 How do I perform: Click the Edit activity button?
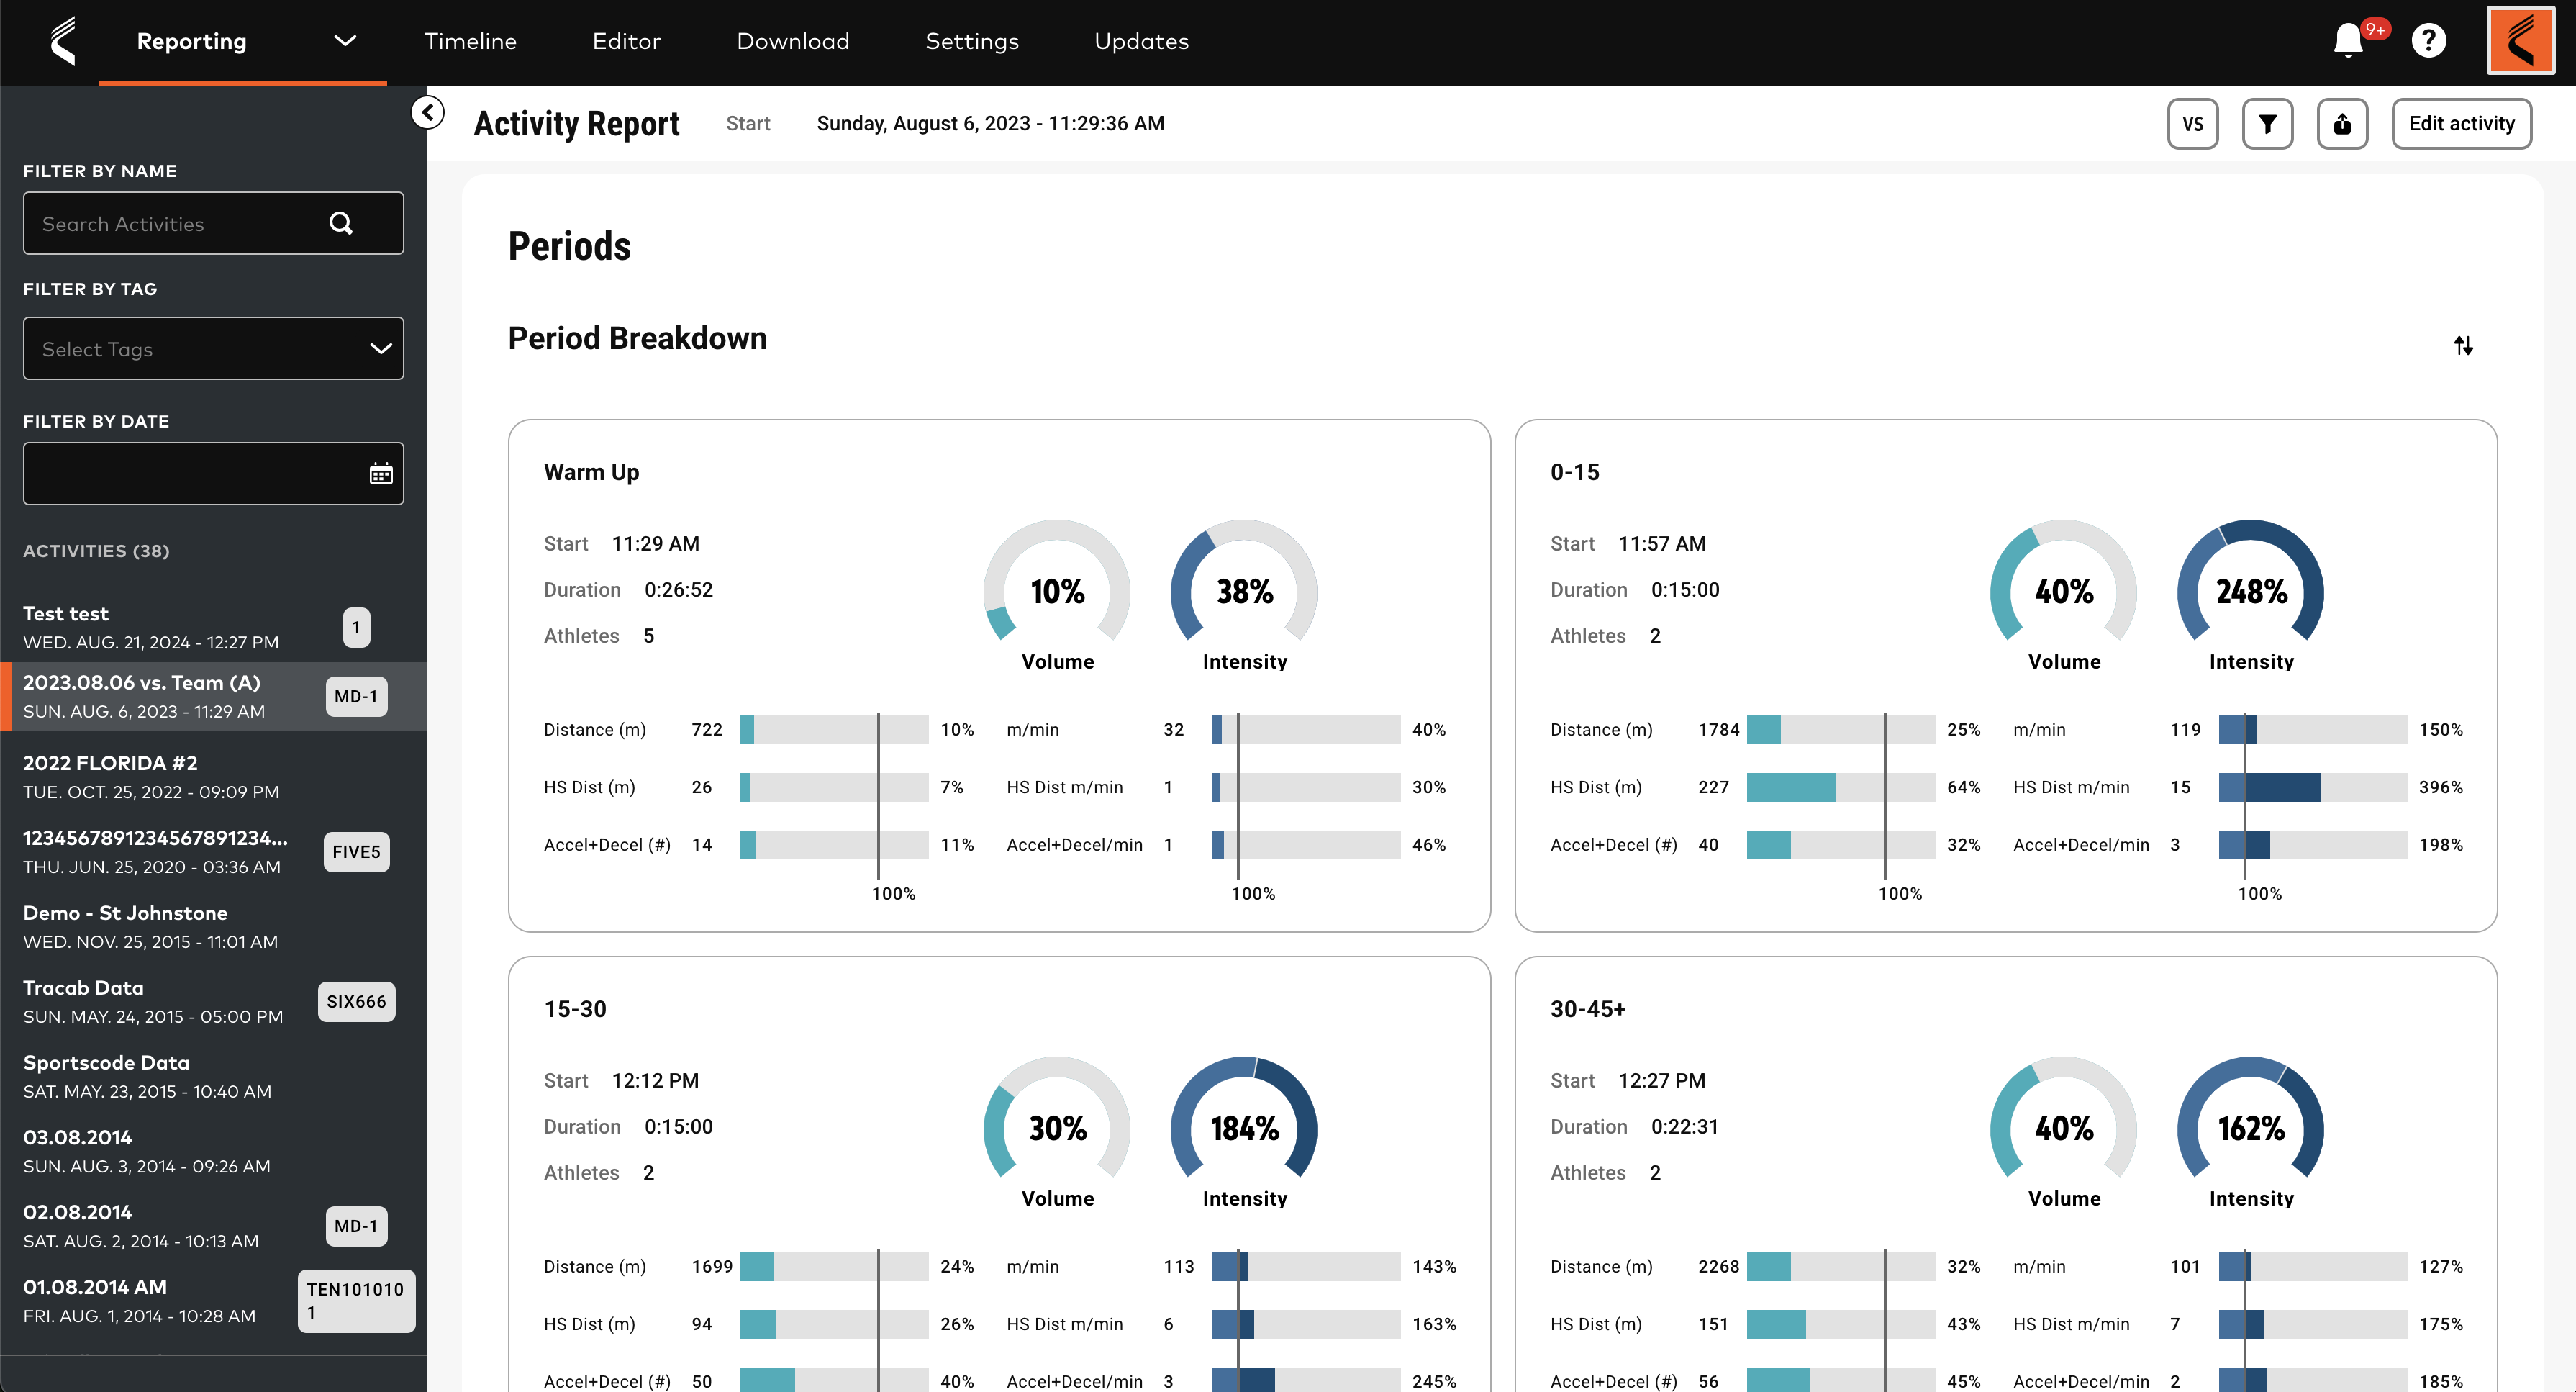click(2461, 124)
